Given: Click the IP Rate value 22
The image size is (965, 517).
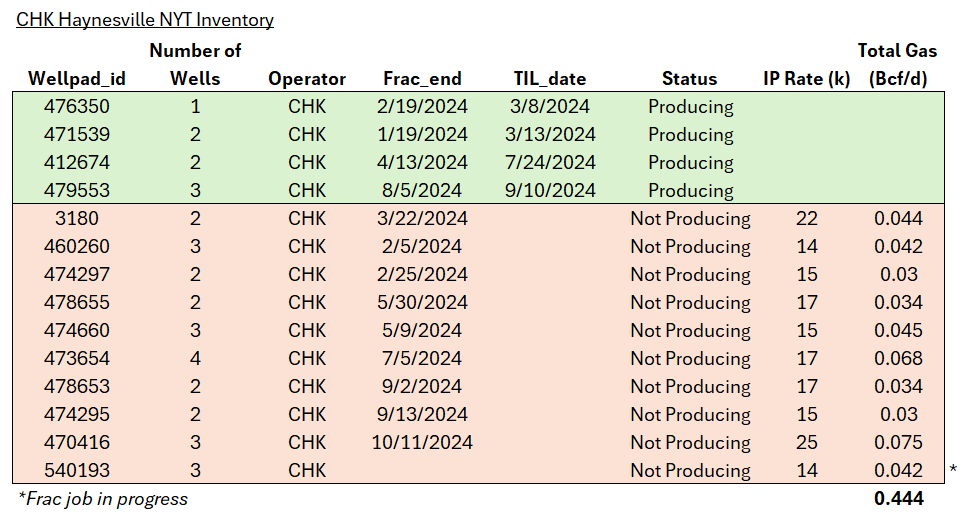Looking at the screenshot, I should click(806, 219).
